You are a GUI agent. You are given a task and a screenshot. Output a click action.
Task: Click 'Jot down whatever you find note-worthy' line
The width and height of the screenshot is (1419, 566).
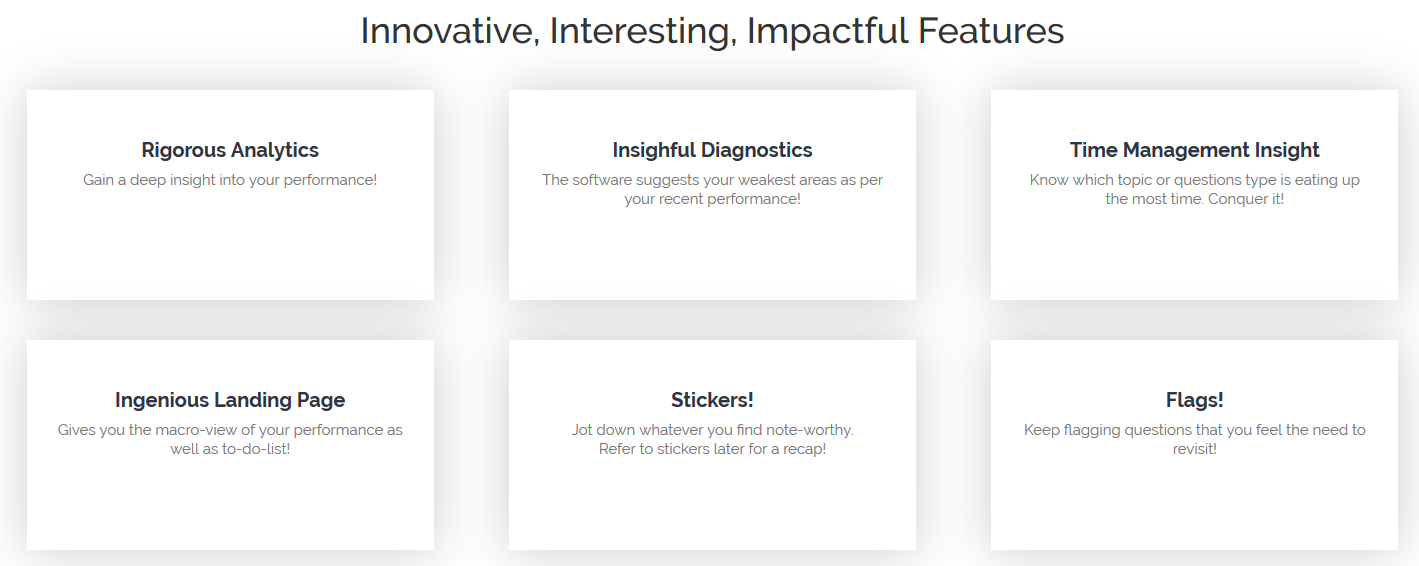point(712,430)
